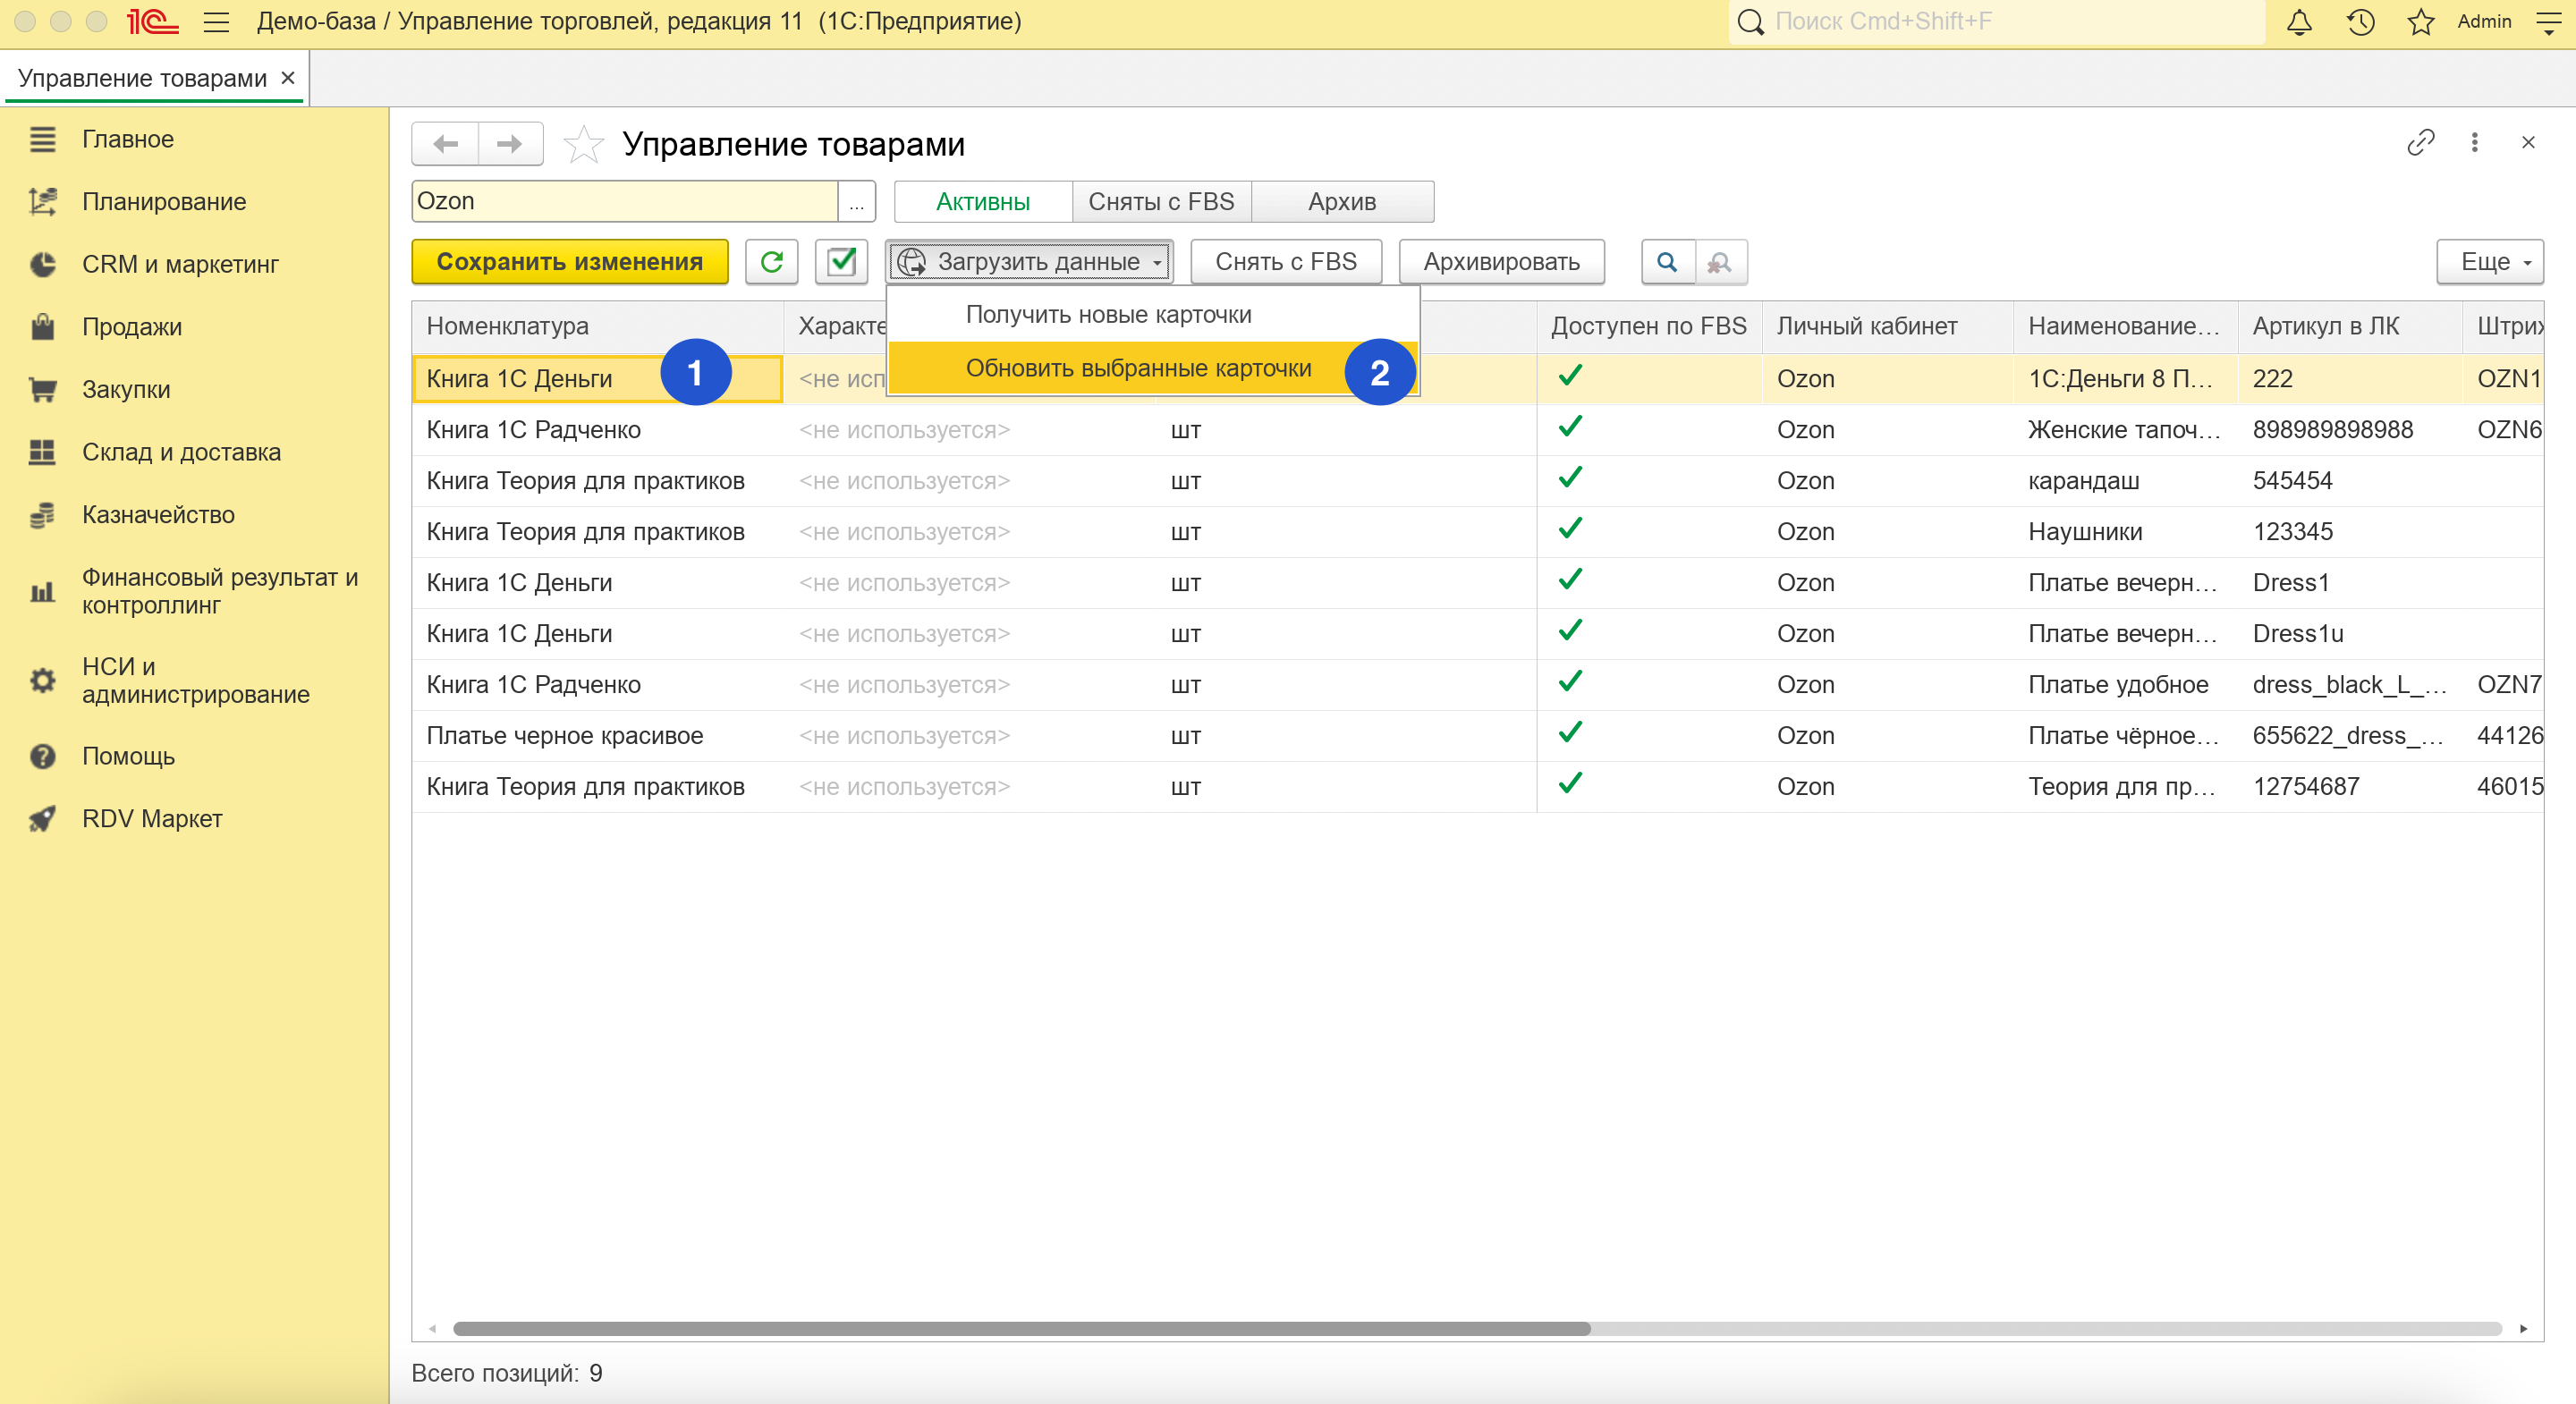Open the main hamburger menu icon
2576x1404 pixels.
216,22
